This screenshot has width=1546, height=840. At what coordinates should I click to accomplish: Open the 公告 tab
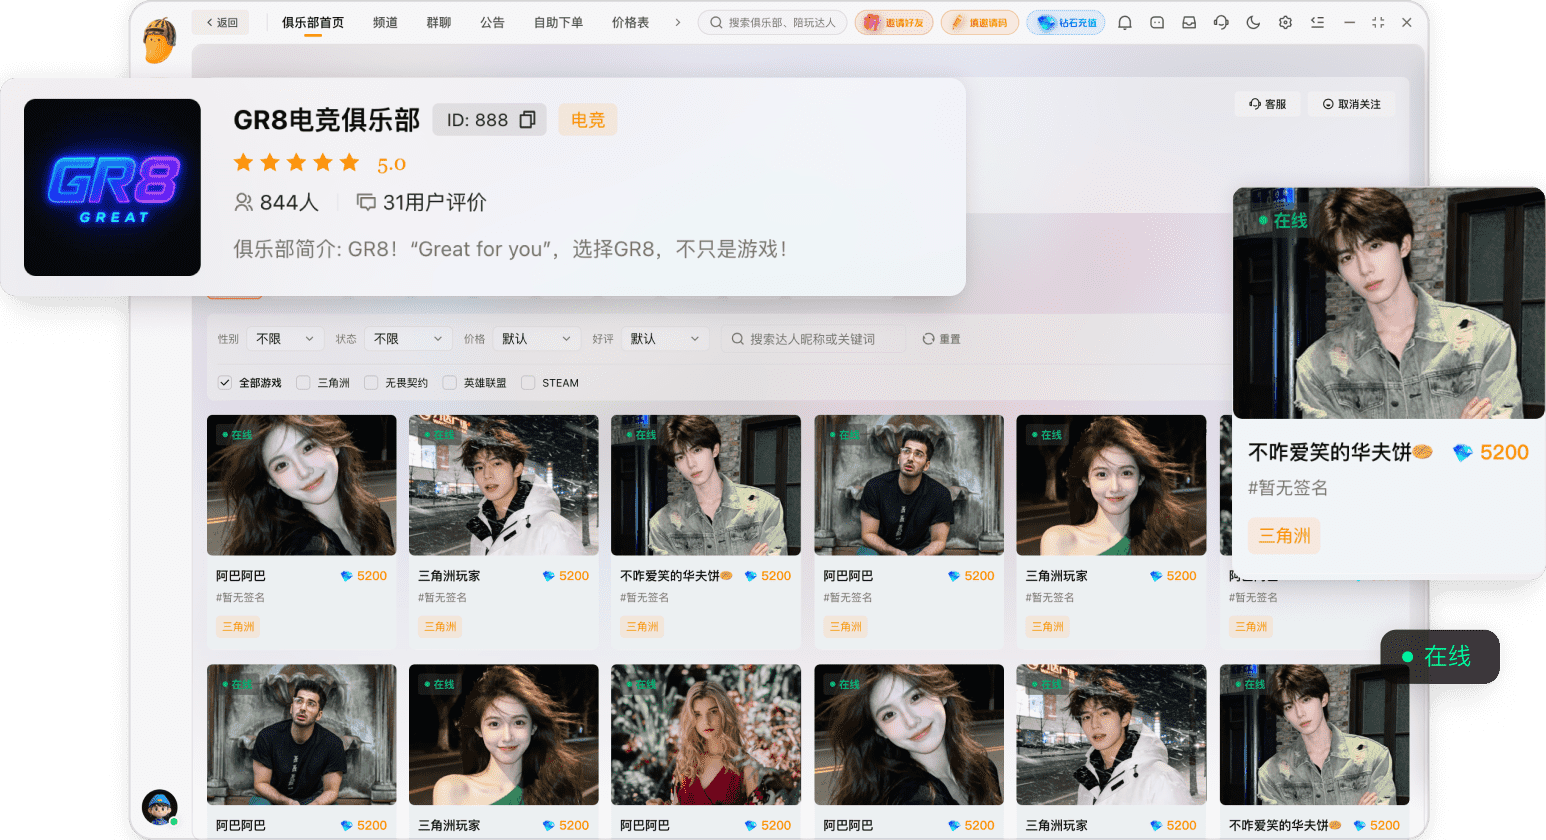point(492,22)
